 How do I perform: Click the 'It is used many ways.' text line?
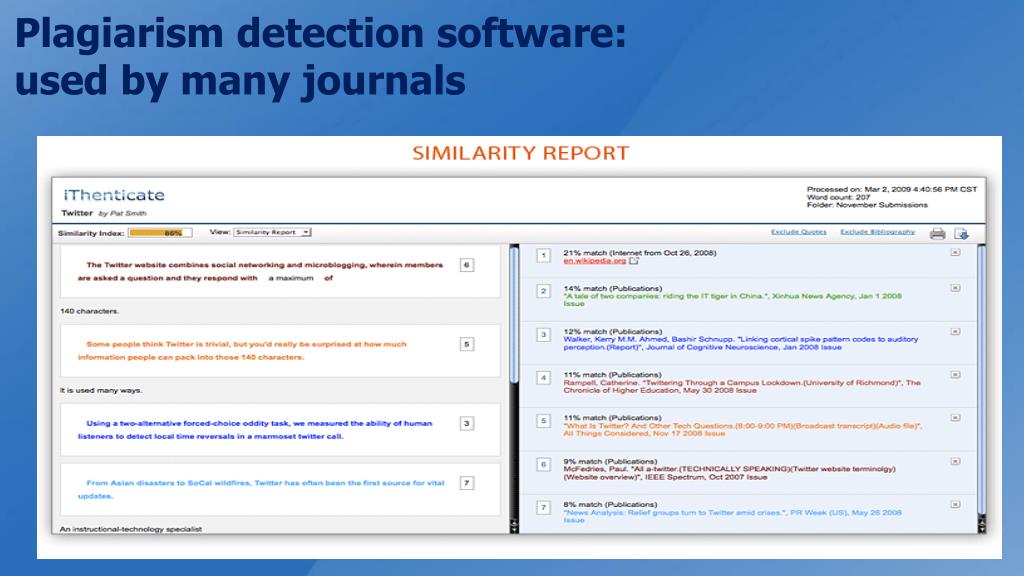click(101, 390)
